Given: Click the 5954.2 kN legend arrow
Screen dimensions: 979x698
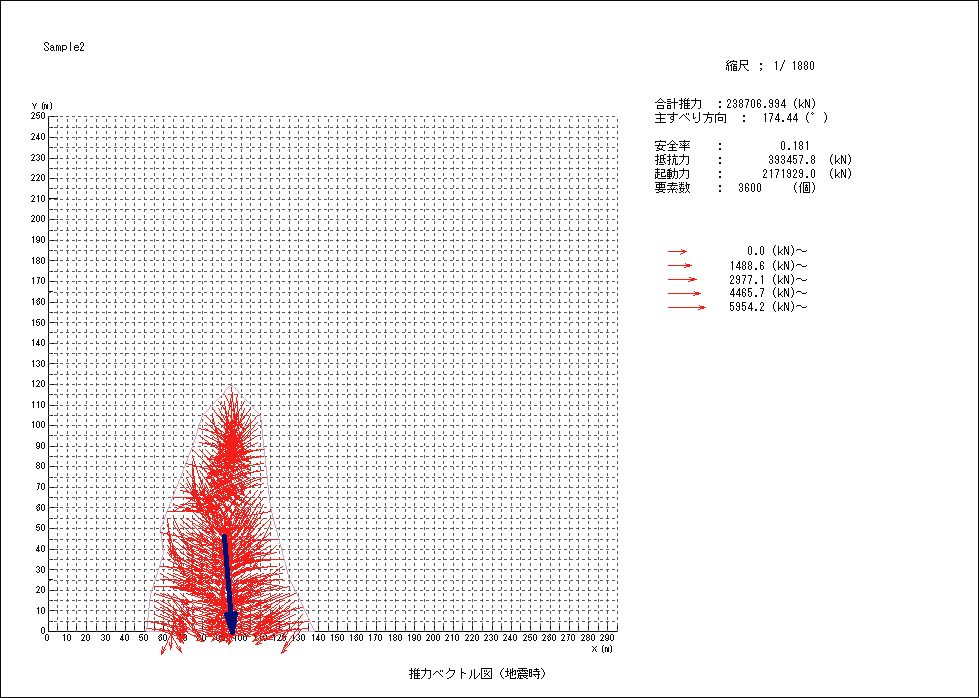Looking at the screenshot, I should point(687,307).
